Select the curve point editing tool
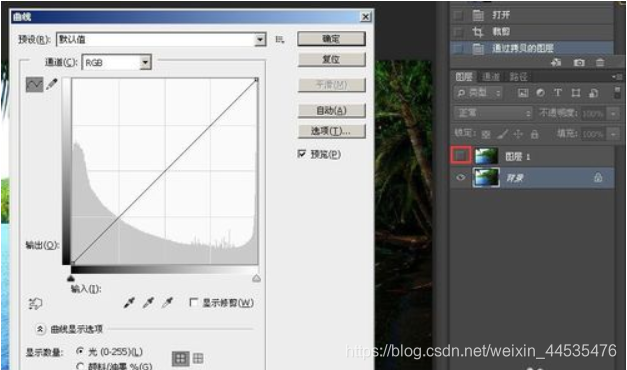 [x=34, y=84]
